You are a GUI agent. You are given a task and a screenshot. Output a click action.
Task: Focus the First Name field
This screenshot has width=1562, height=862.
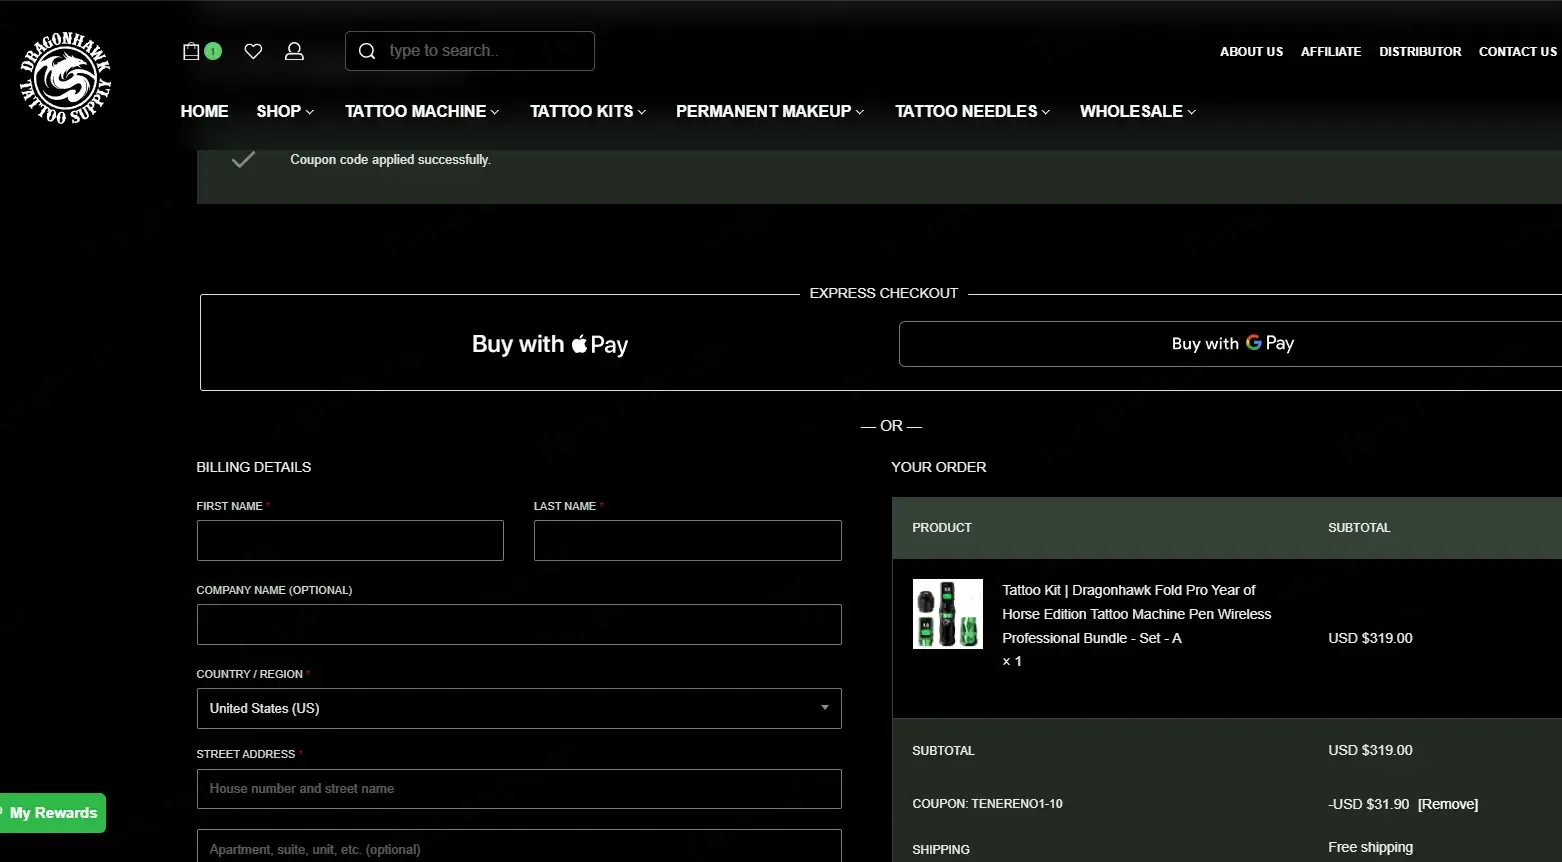(x=350, y=540)
